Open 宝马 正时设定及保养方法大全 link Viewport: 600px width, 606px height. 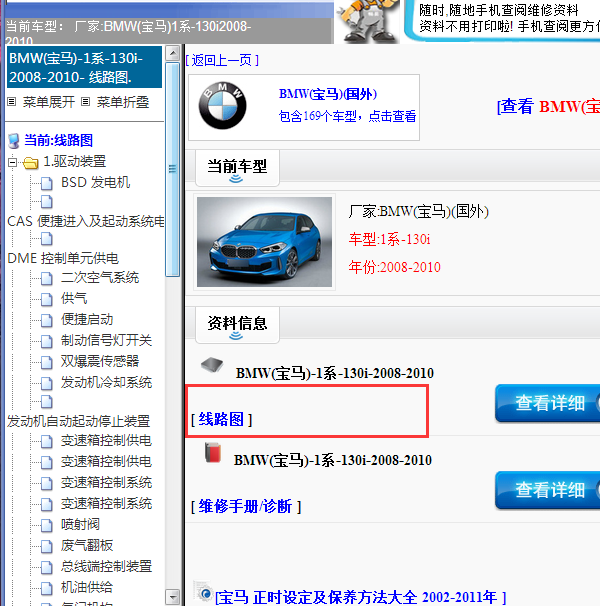click(x=360, y=597)
